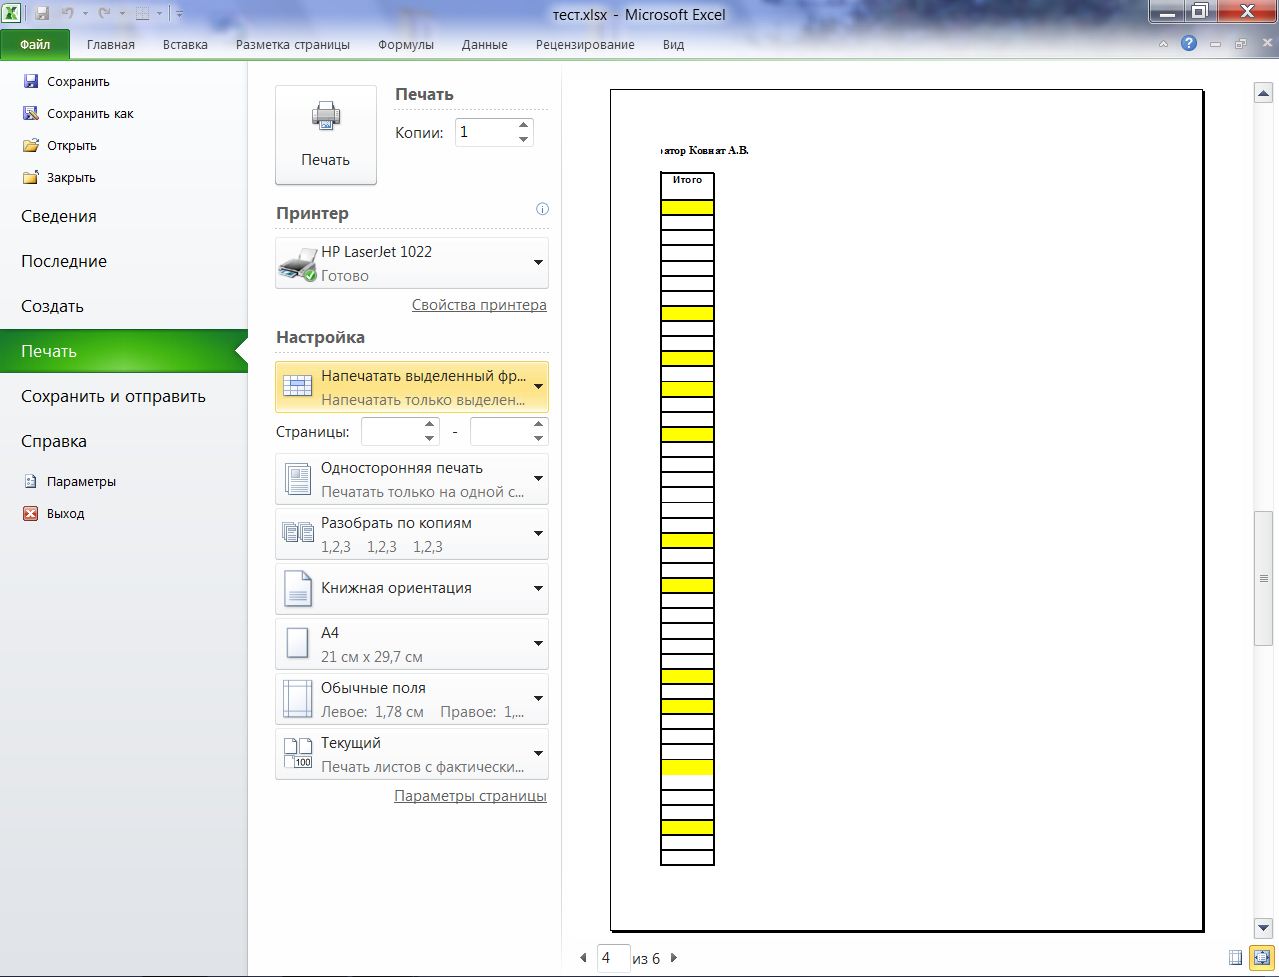Click the Открыть folder icon
Image resolution: width=1279 pixels, height=977 pixels.
tap(31, 146)
